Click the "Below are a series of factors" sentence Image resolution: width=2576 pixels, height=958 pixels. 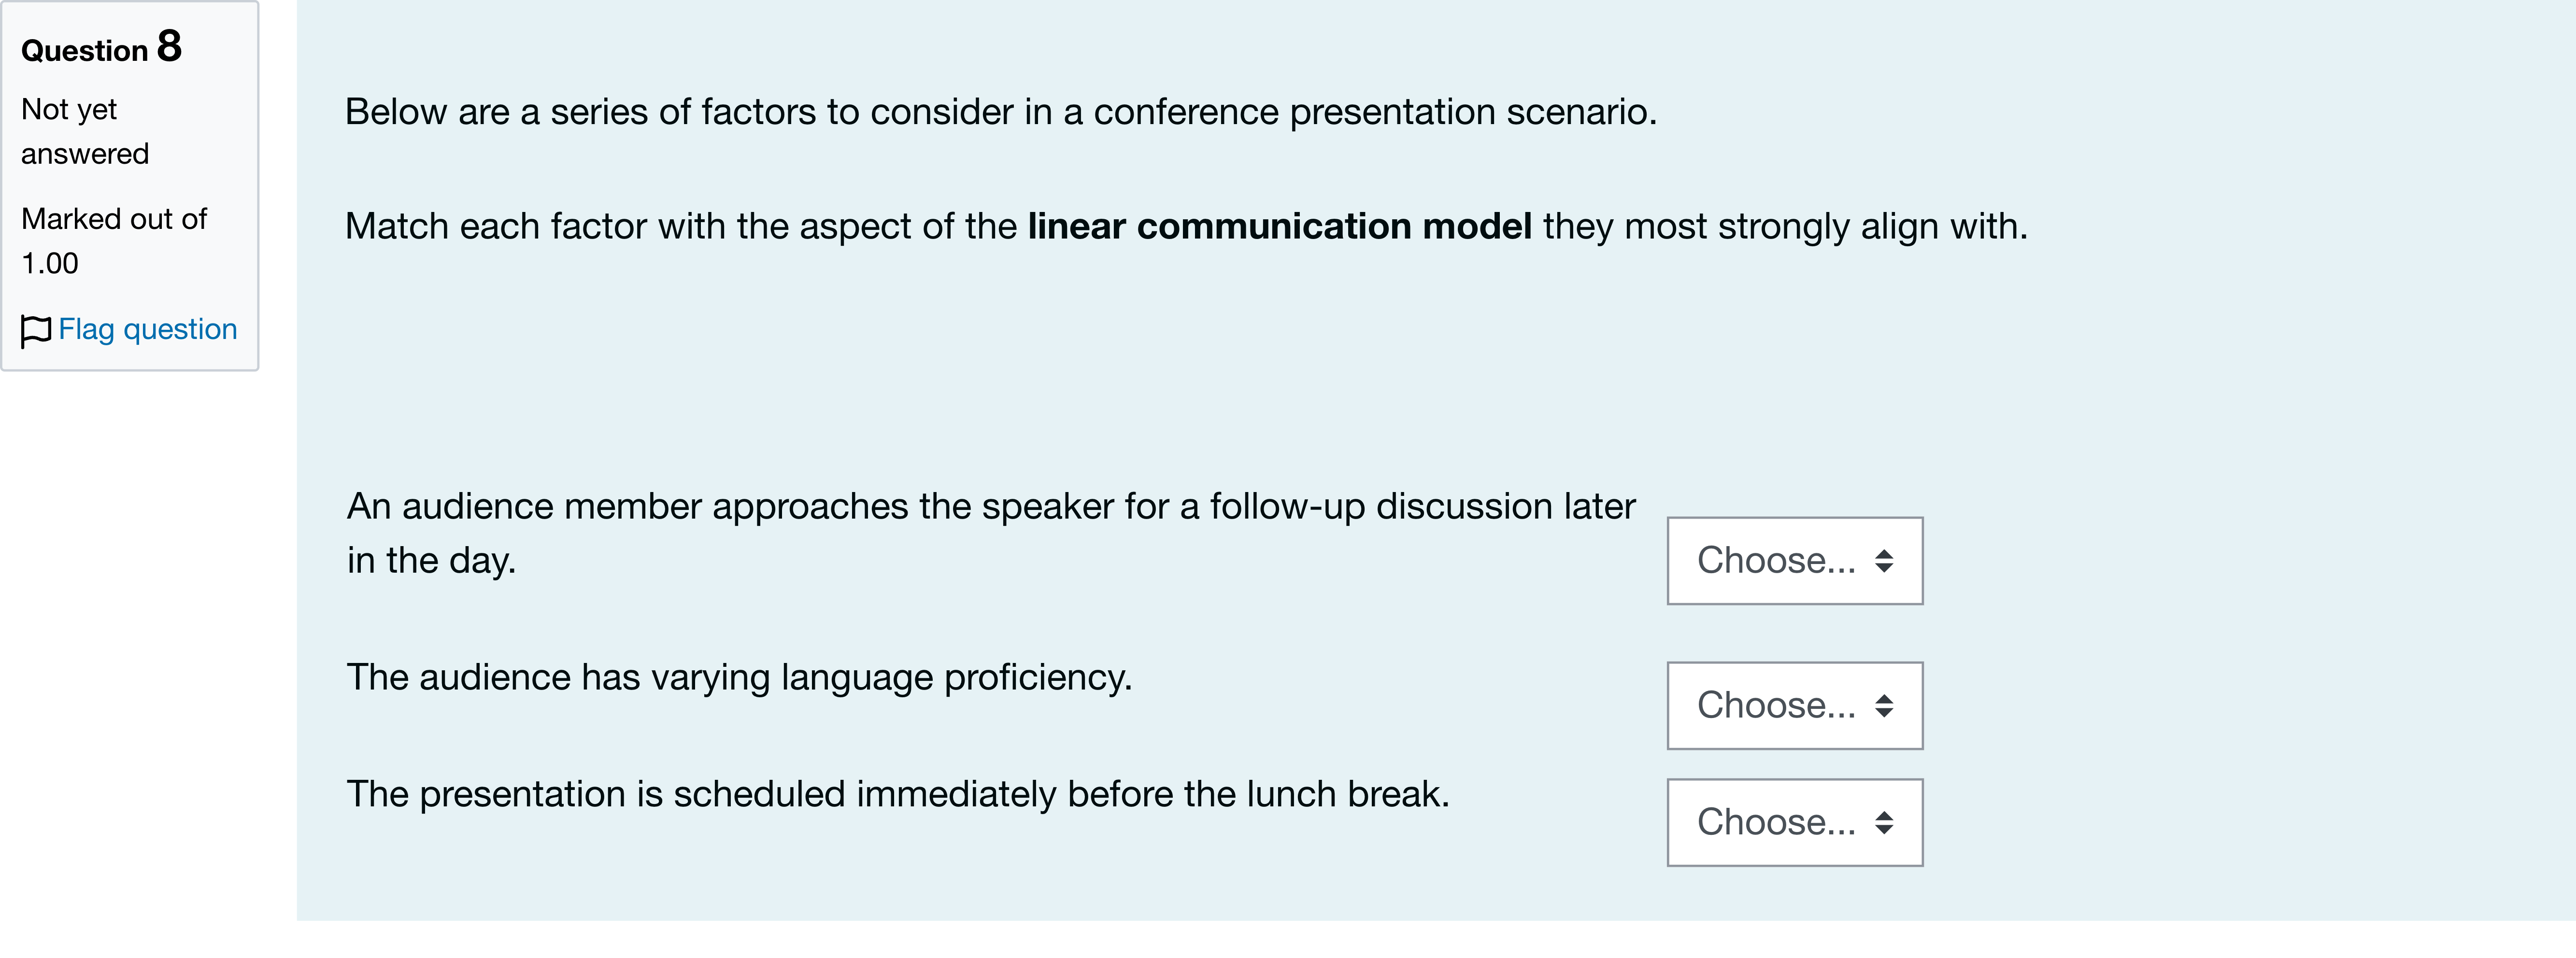click(1001, 112)
